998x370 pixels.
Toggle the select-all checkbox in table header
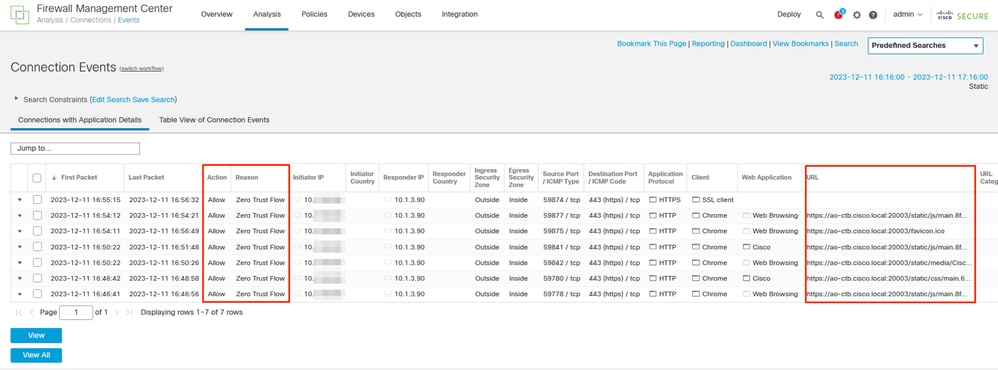point(37,178)
